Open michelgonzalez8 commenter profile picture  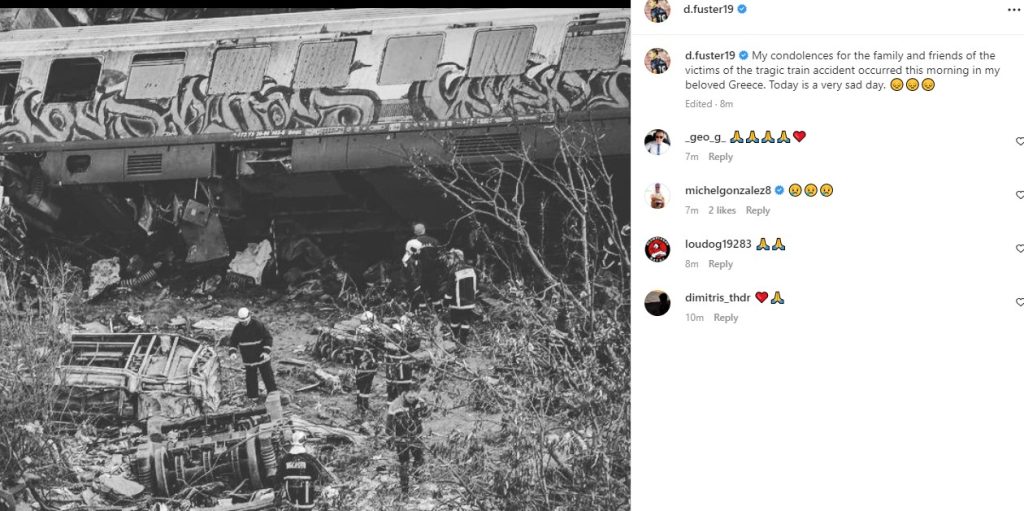tap(658, 195)
